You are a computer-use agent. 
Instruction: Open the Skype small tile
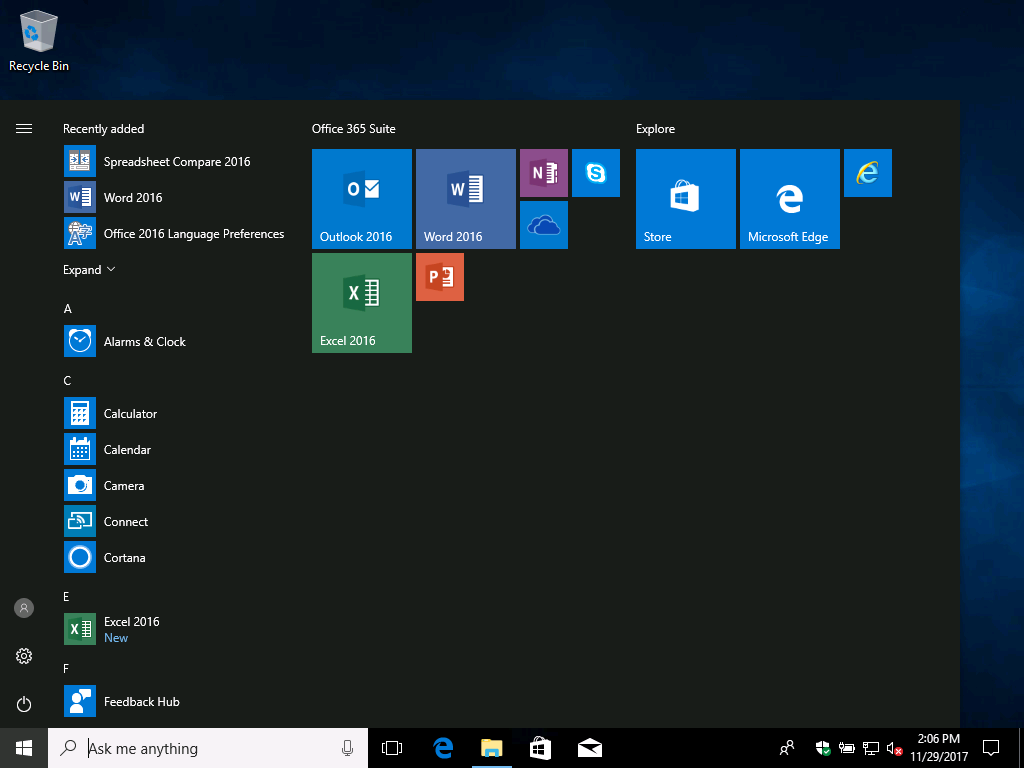(x=596, y=173)
